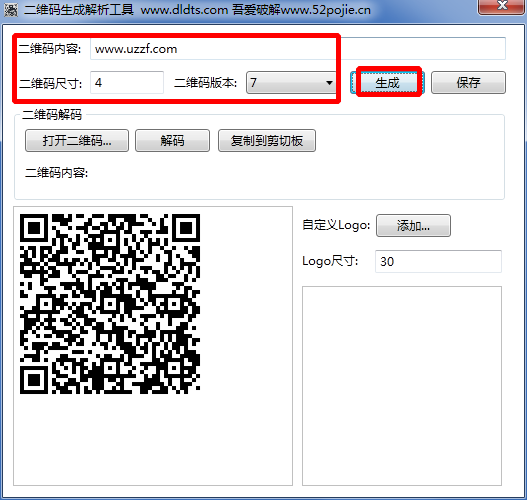The image size is (527, 500).
Task: Open a QR image via 打开二维码...
Action: [77, 140]
